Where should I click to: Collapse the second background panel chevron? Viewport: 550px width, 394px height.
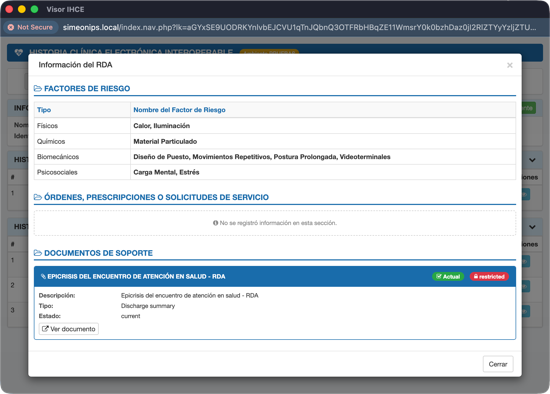(532, 227)
